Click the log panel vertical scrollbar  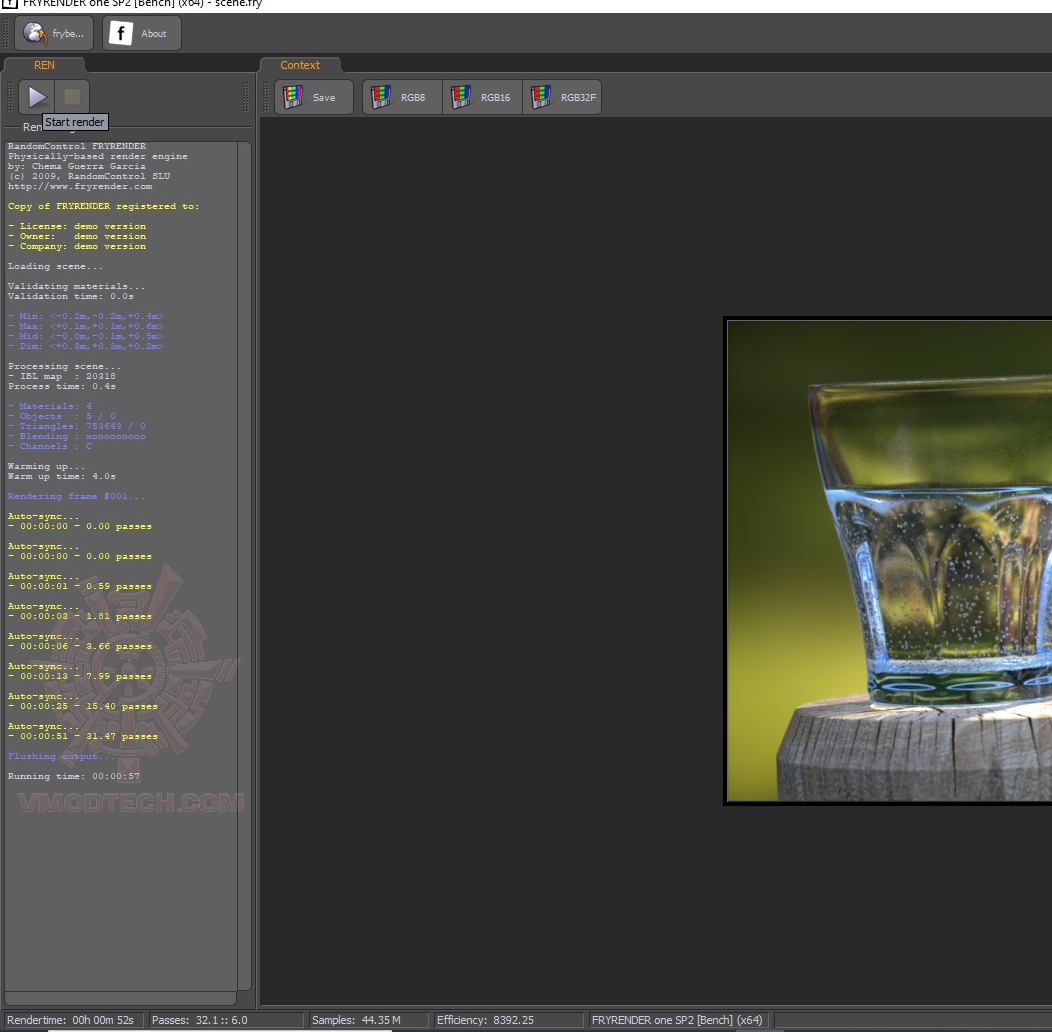244,566
